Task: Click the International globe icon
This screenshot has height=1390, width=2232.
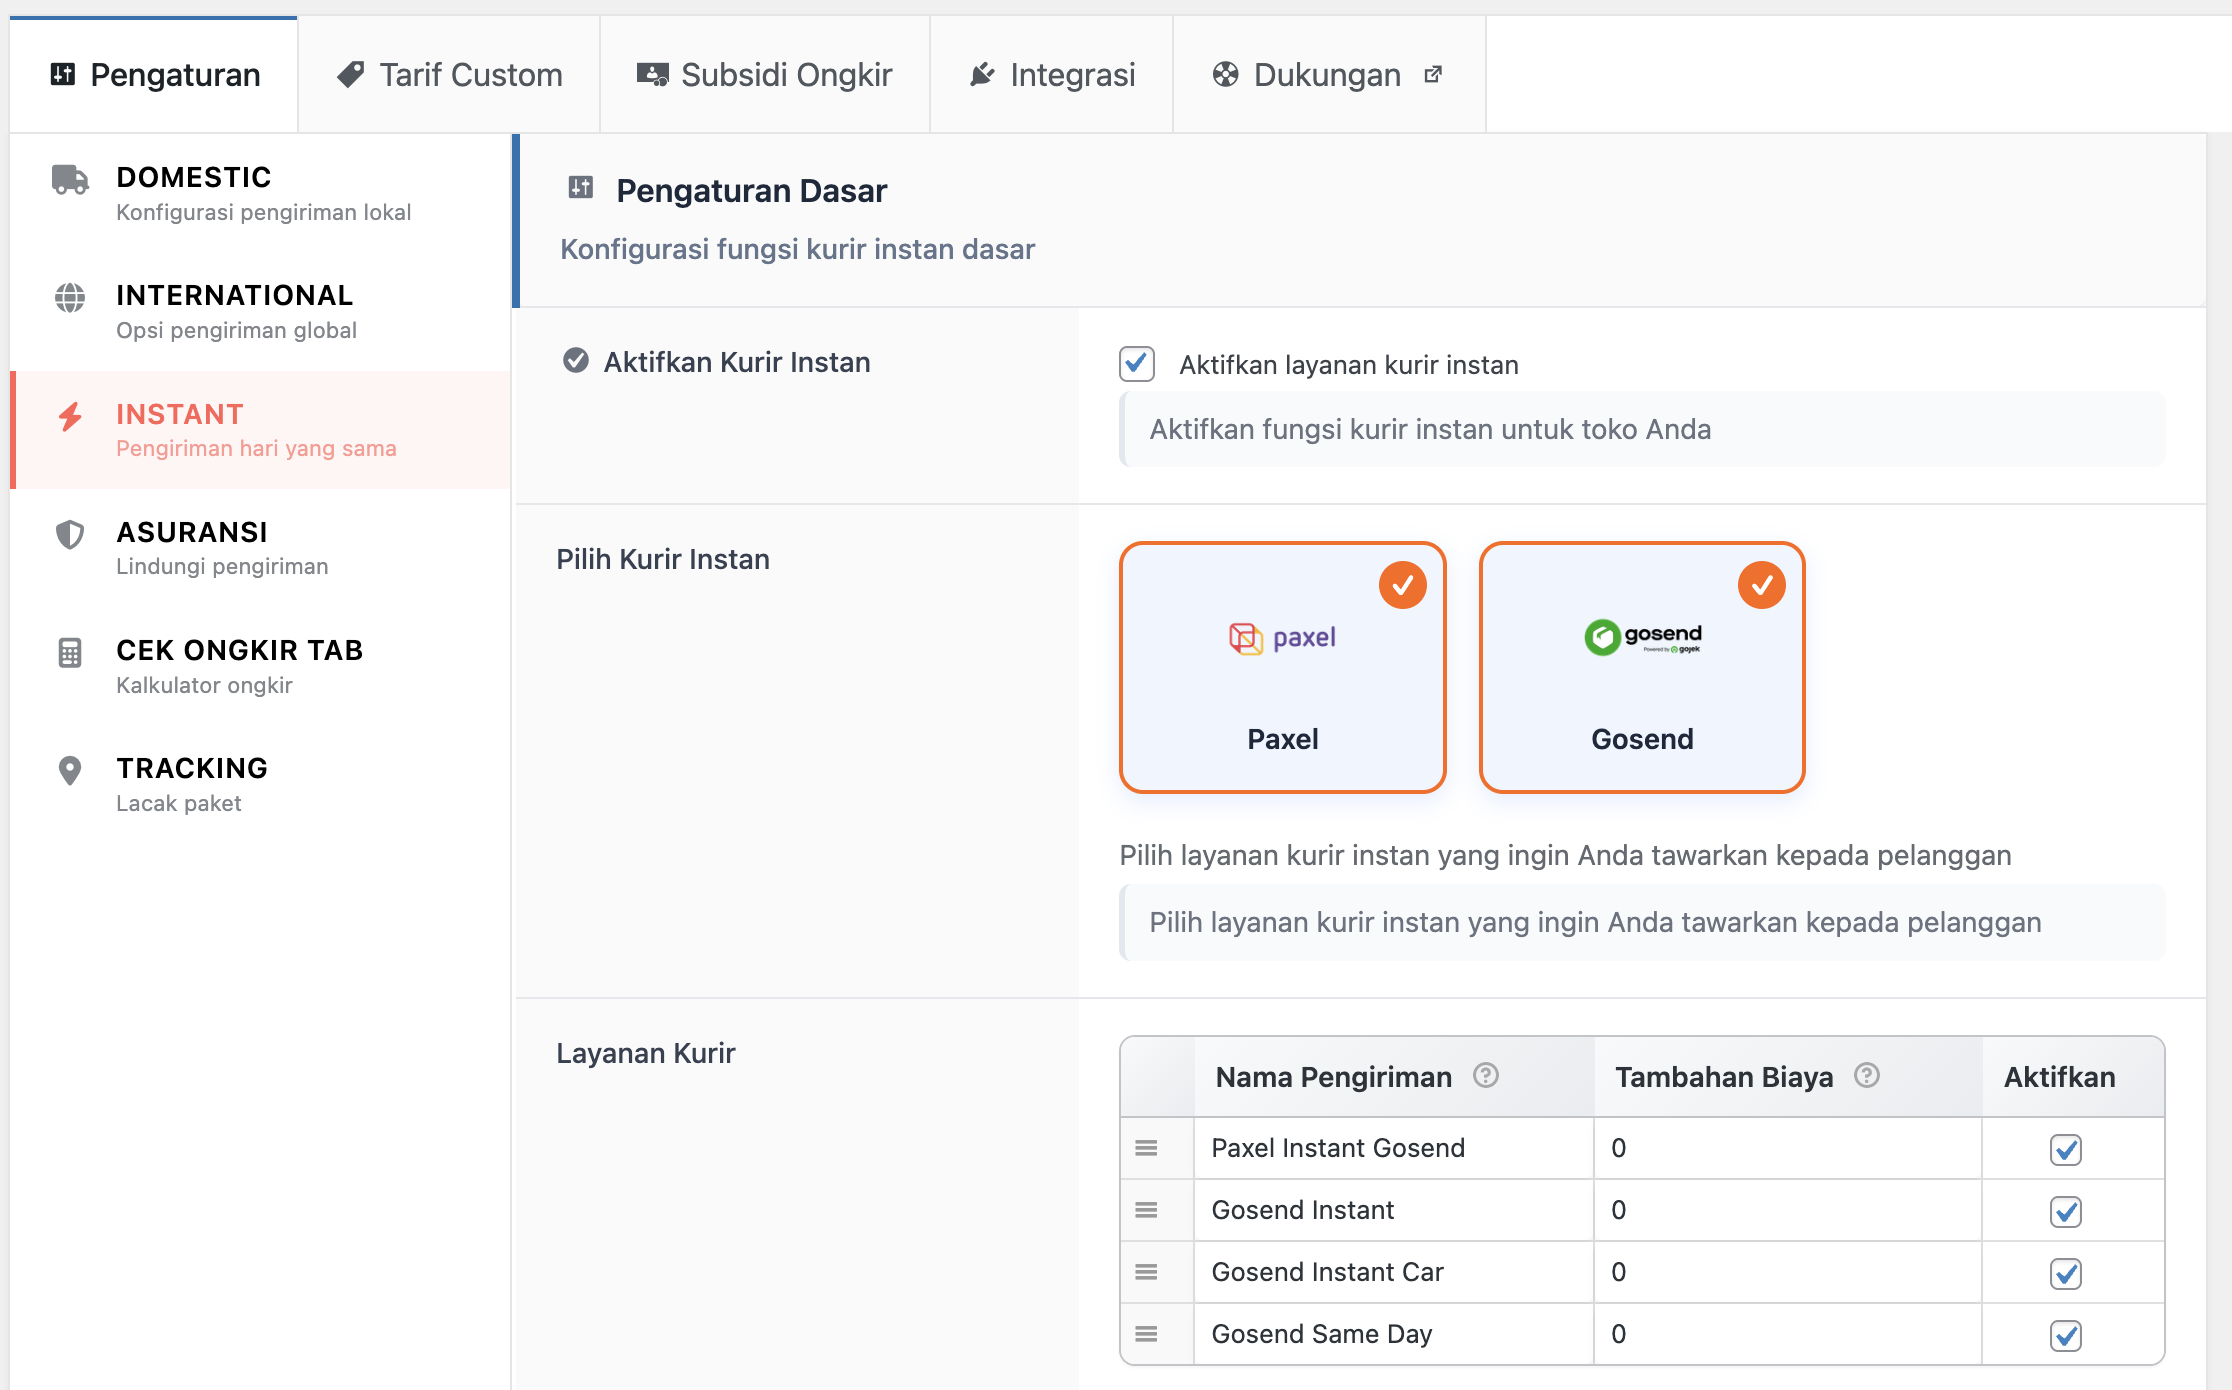Action: click(70, 297)
